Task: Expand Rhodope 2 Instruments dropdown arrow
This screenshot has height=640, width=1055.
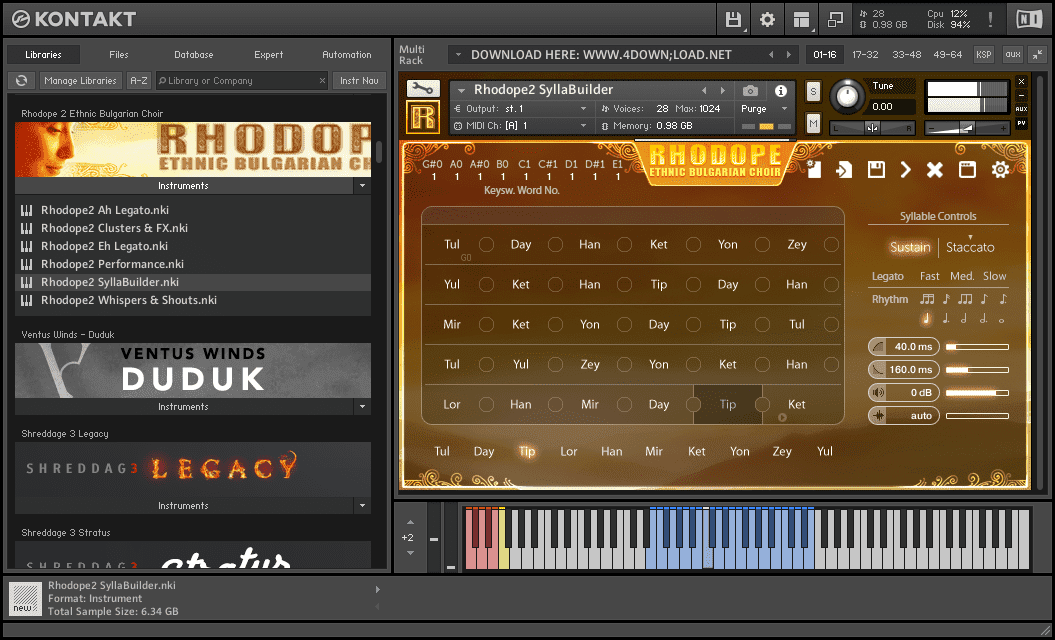Action: tap(362, 186)
